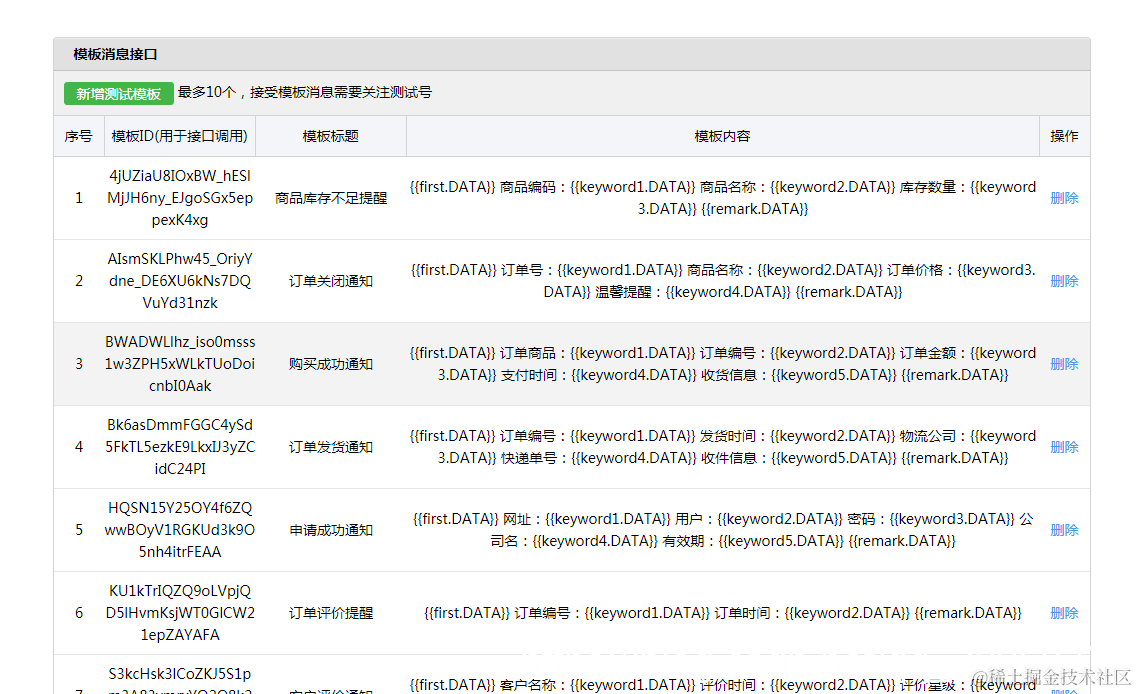Click sequence number 6 cell
1138x694 pixels.
click(78, 613)
